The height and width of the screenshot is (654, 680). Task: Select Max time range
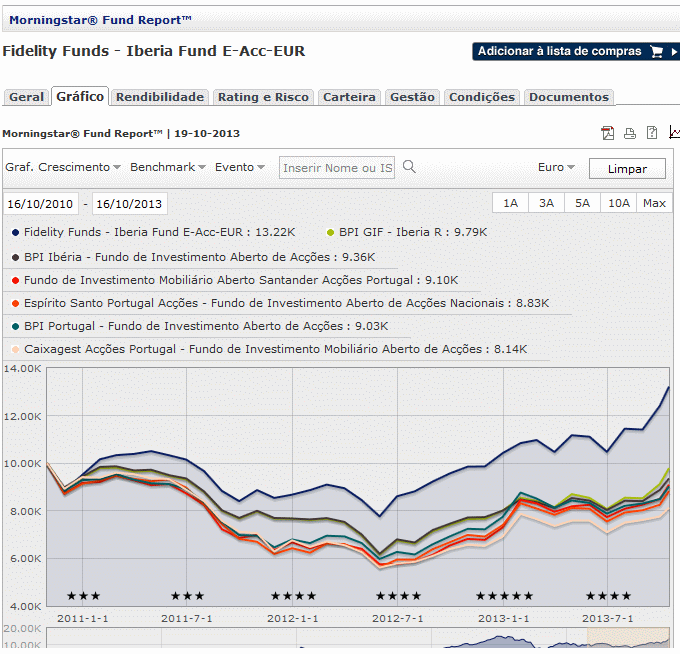click(x=654, y=203)
